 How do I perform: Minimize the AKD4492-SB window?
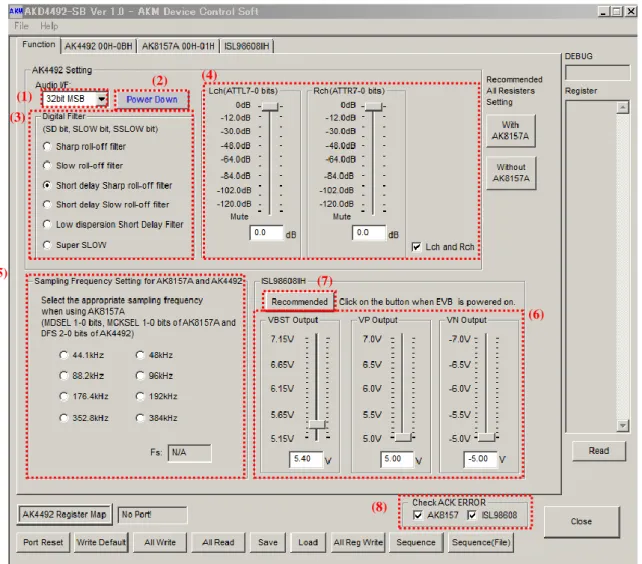(x=604, y=11)
